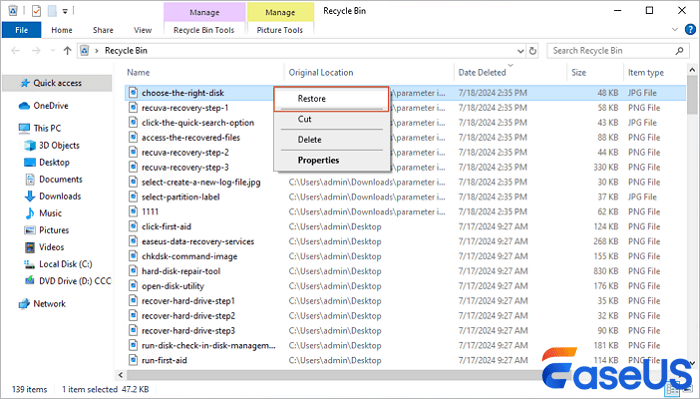The width and height of the screenshot is (700, 399).
Task: Select the access-the-recovered-files file
Action: [x=191, y=137]
